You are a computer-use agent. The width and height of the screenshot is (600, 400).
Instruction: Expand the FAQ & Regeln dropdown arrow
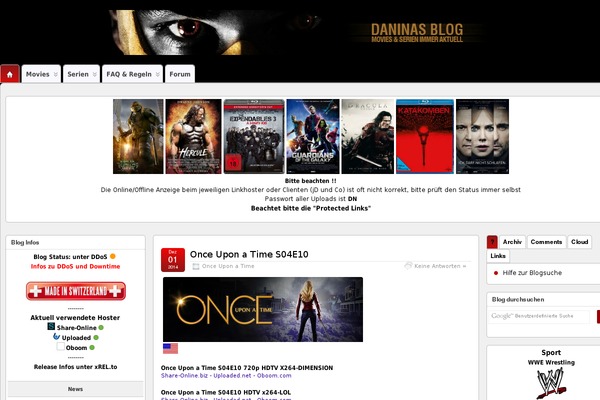[158, 74]
